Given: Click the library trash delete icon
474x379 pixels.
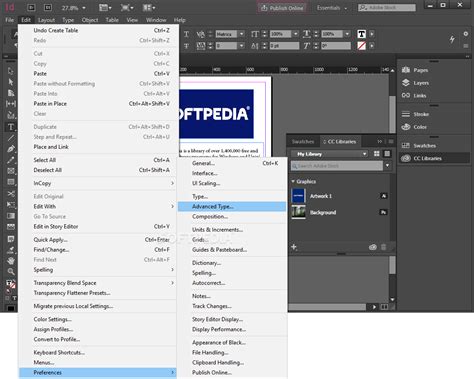Looking at the screenshot, I should pos(383,247).
